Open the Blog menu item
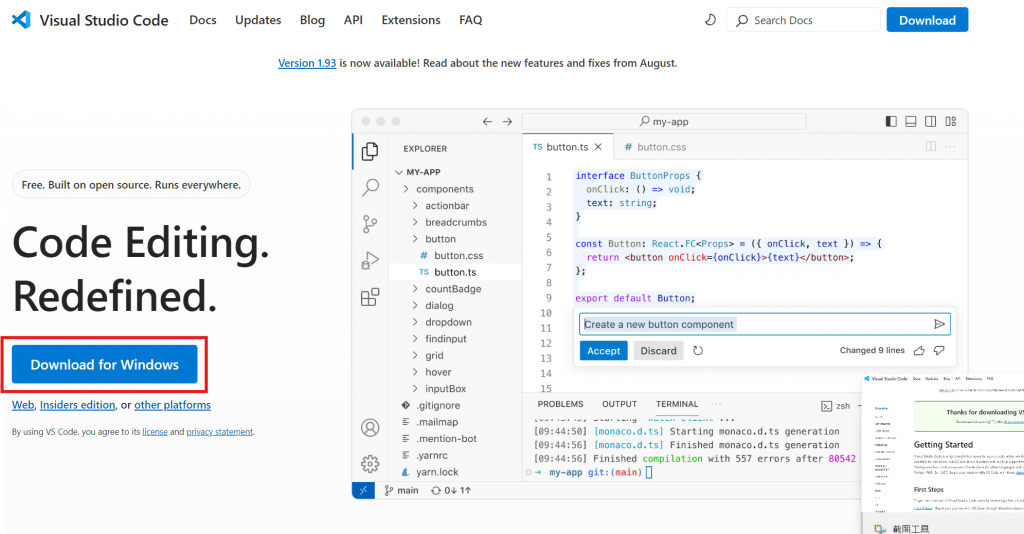This screenshot has height=534, width=1024. (312, 20)
